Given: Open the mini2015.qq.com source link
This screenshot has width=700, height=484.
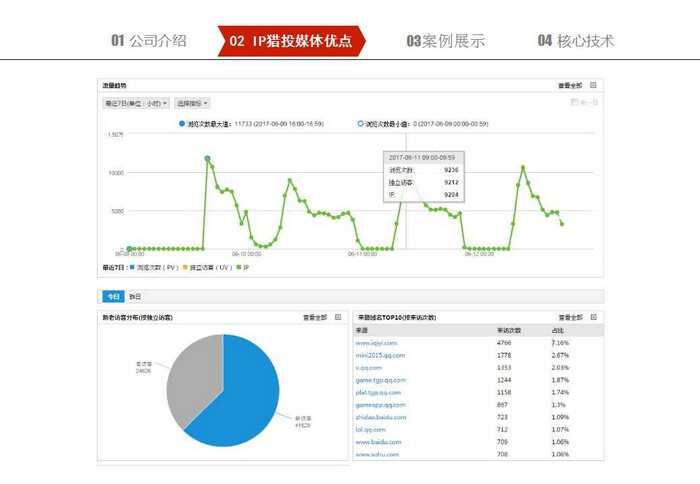Looking at the screenshot, I should (380, 355).
